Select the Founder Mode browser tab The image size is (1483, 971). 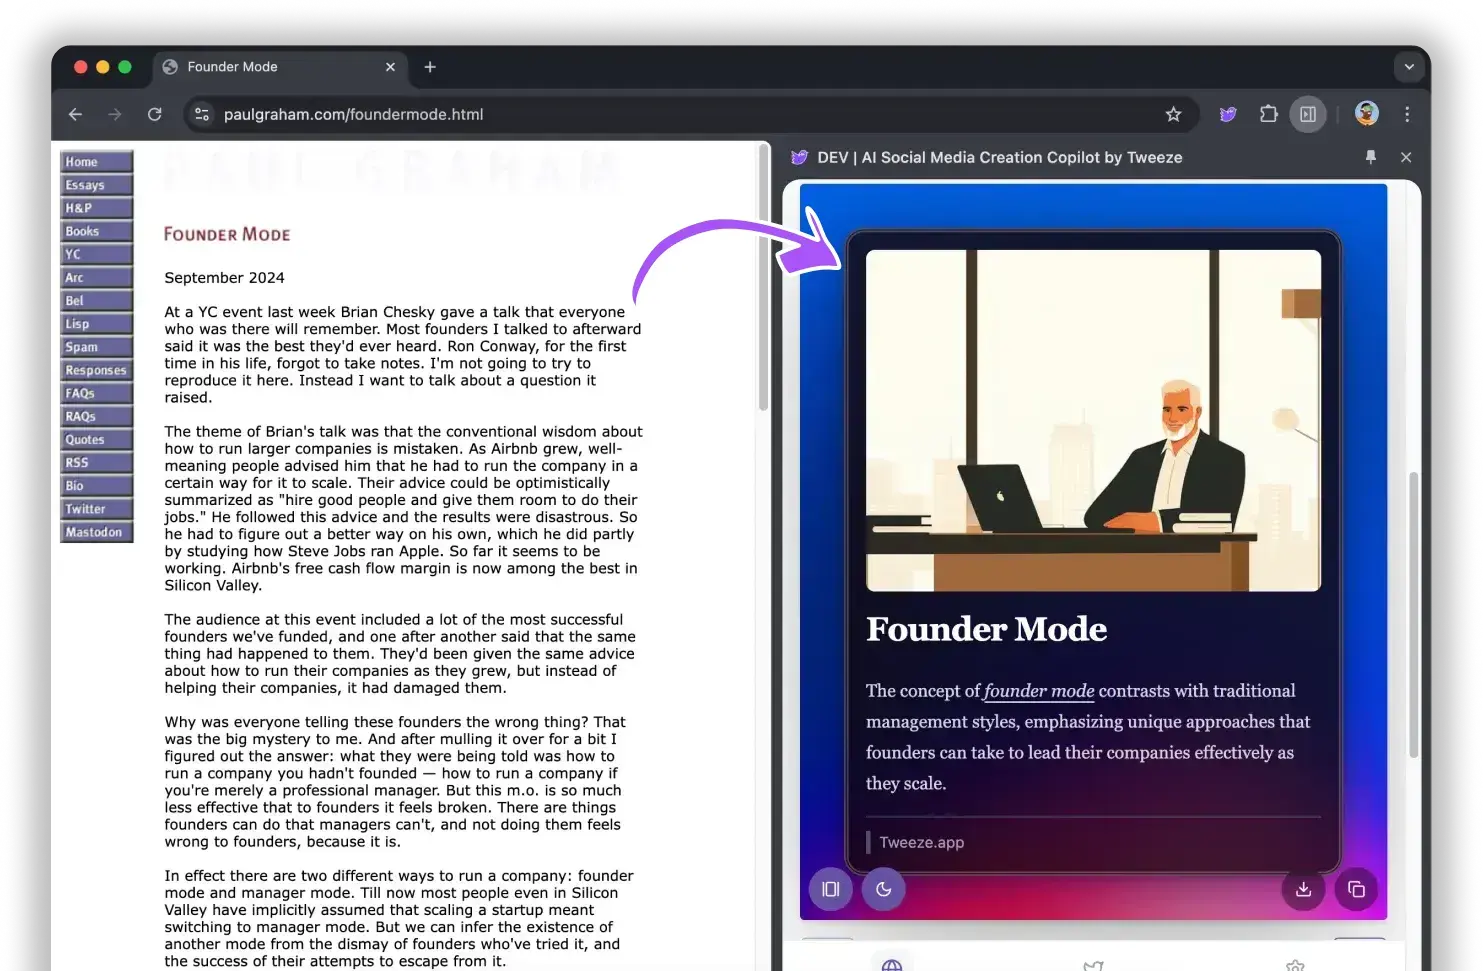click(x=278, y=67)
